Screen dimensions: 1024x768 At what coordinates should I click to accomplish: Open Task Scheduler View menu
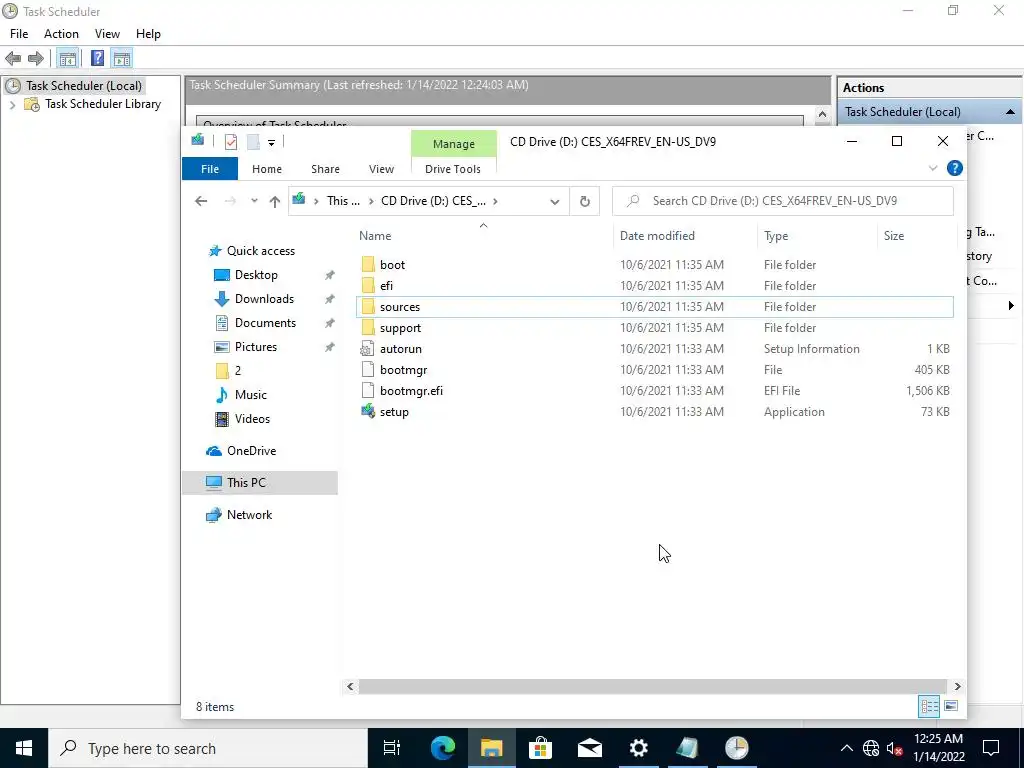[x=107, y=34]
